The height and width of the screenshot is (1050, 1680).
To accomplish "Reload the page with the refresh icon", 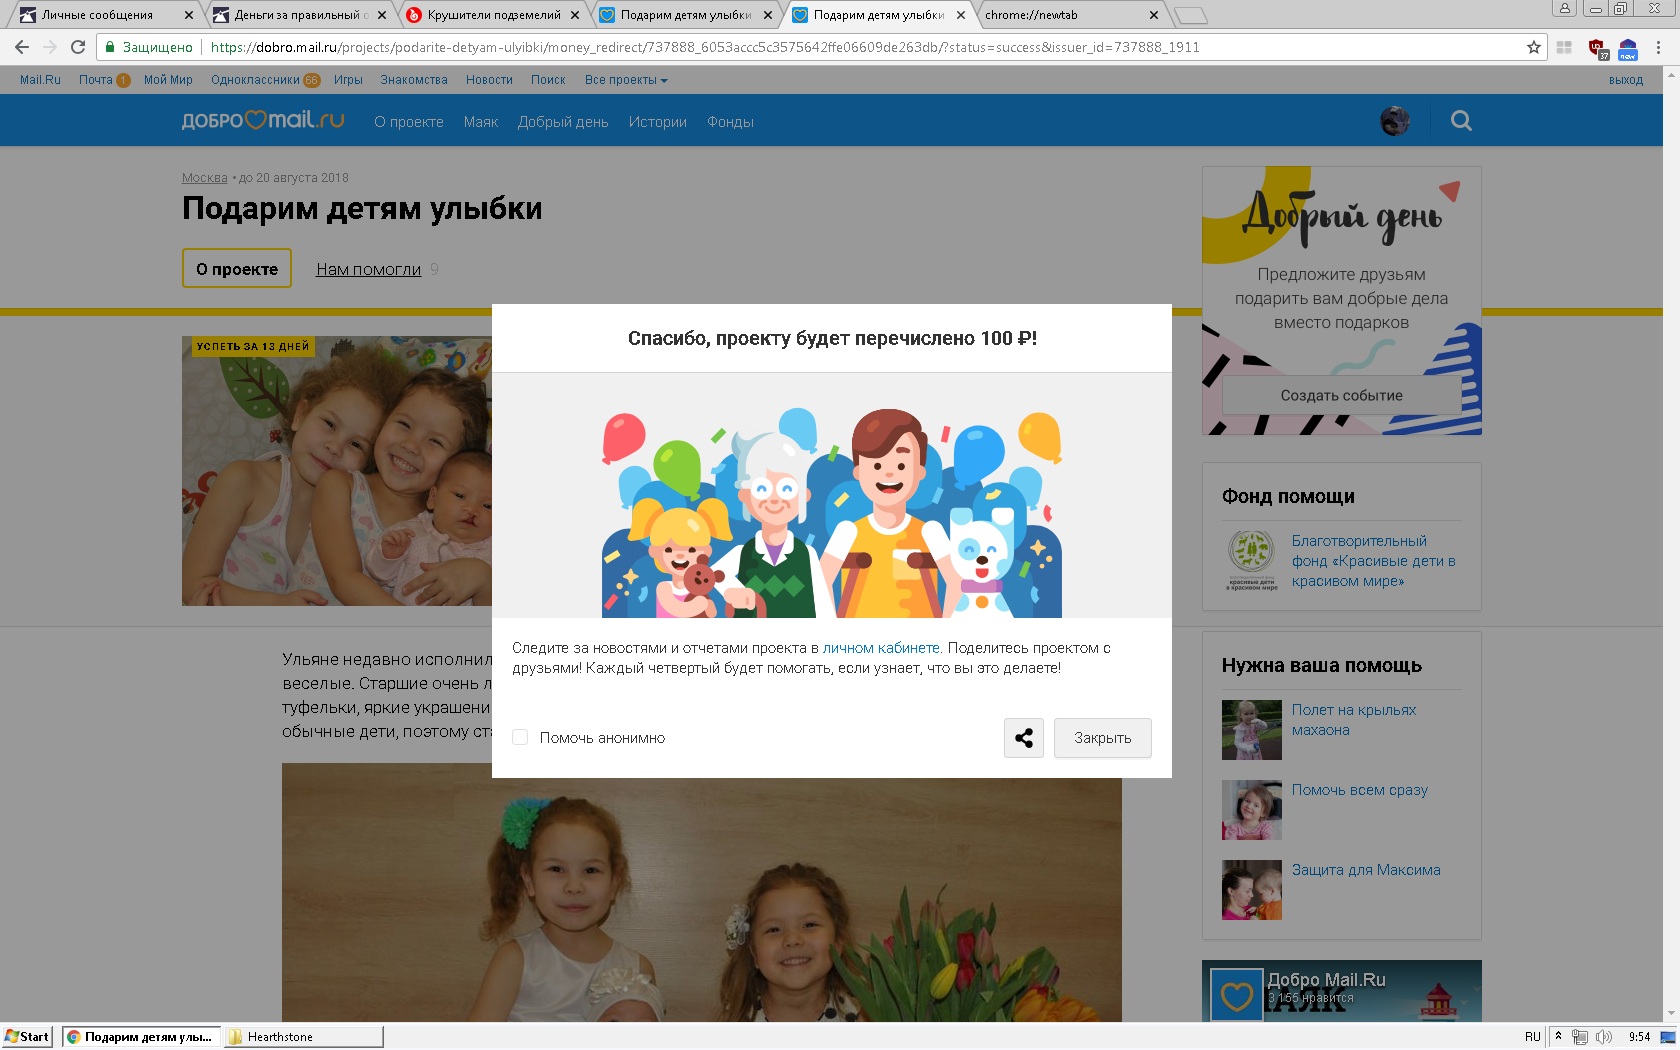I will click(78, 47).
